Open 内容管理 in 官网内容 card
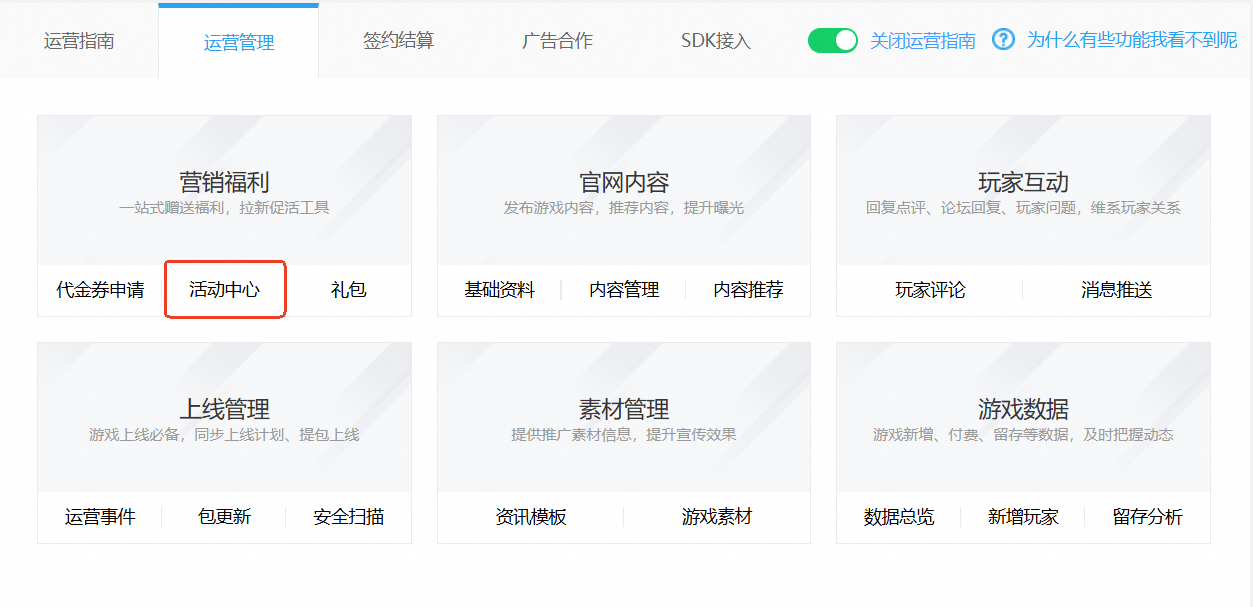 tap(624, 290)
